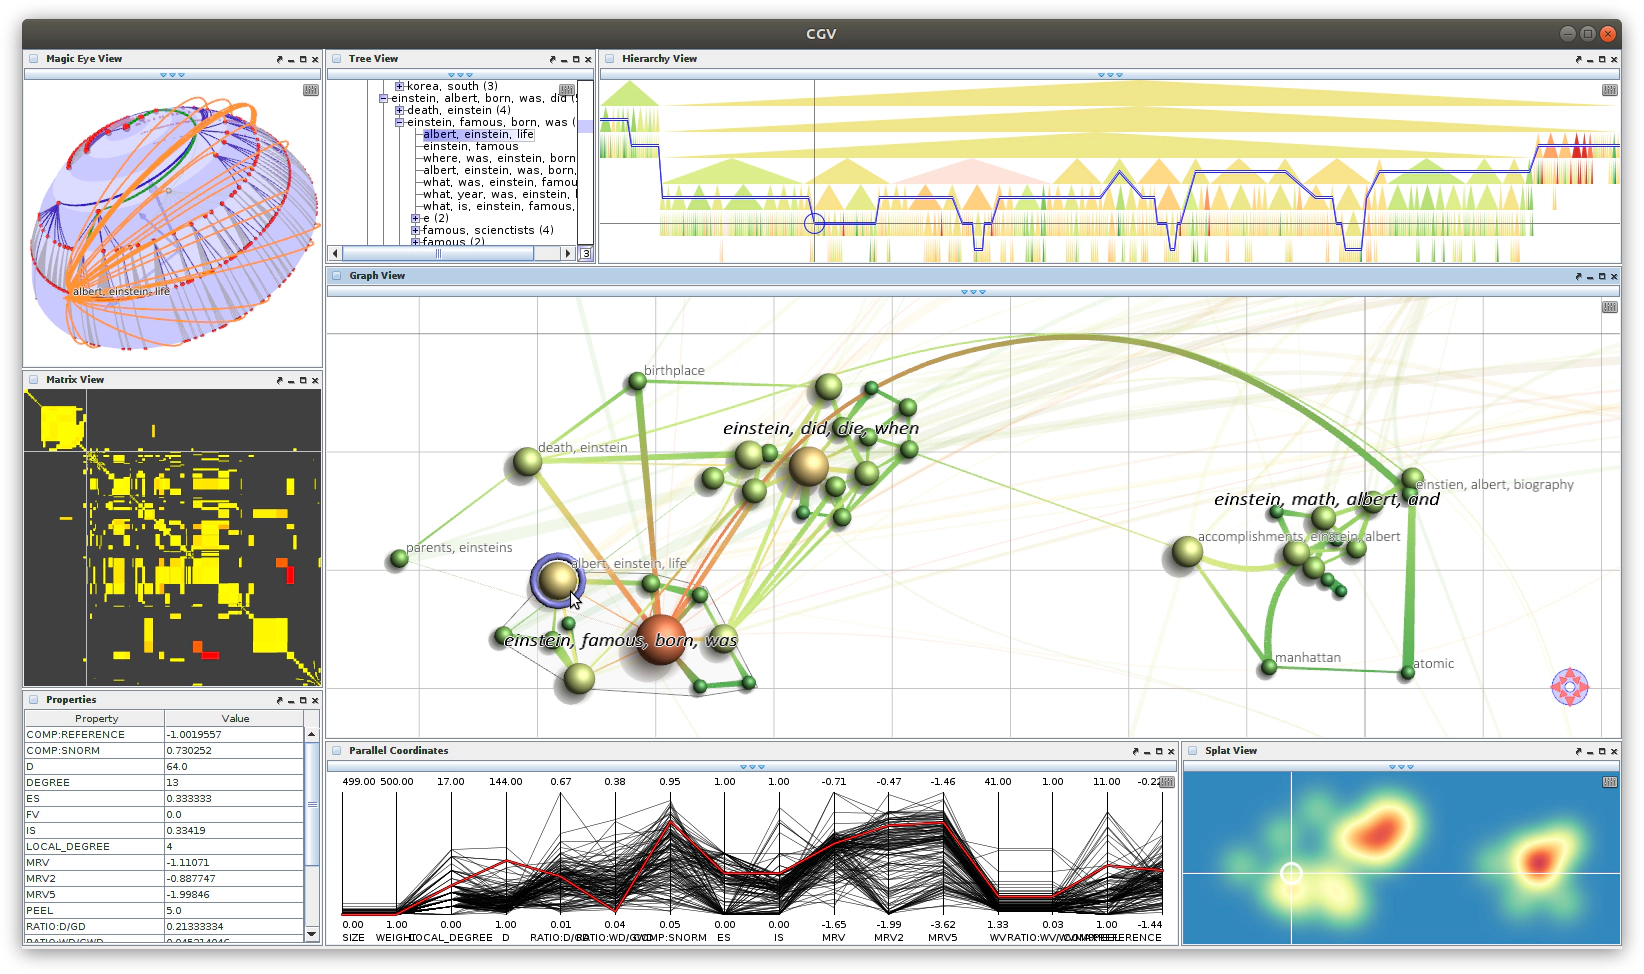The image size is (1644, 974).
Task: Click the 'Value' column header
Action: [234, 718]
